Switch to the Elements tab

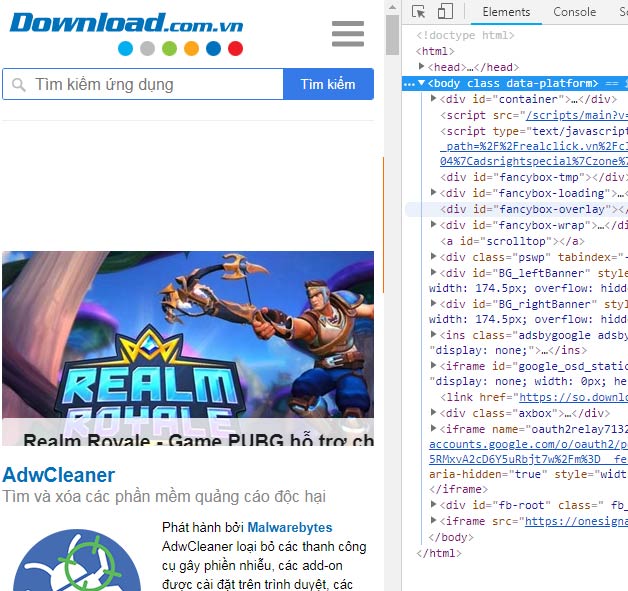click(x=506, y=12)
